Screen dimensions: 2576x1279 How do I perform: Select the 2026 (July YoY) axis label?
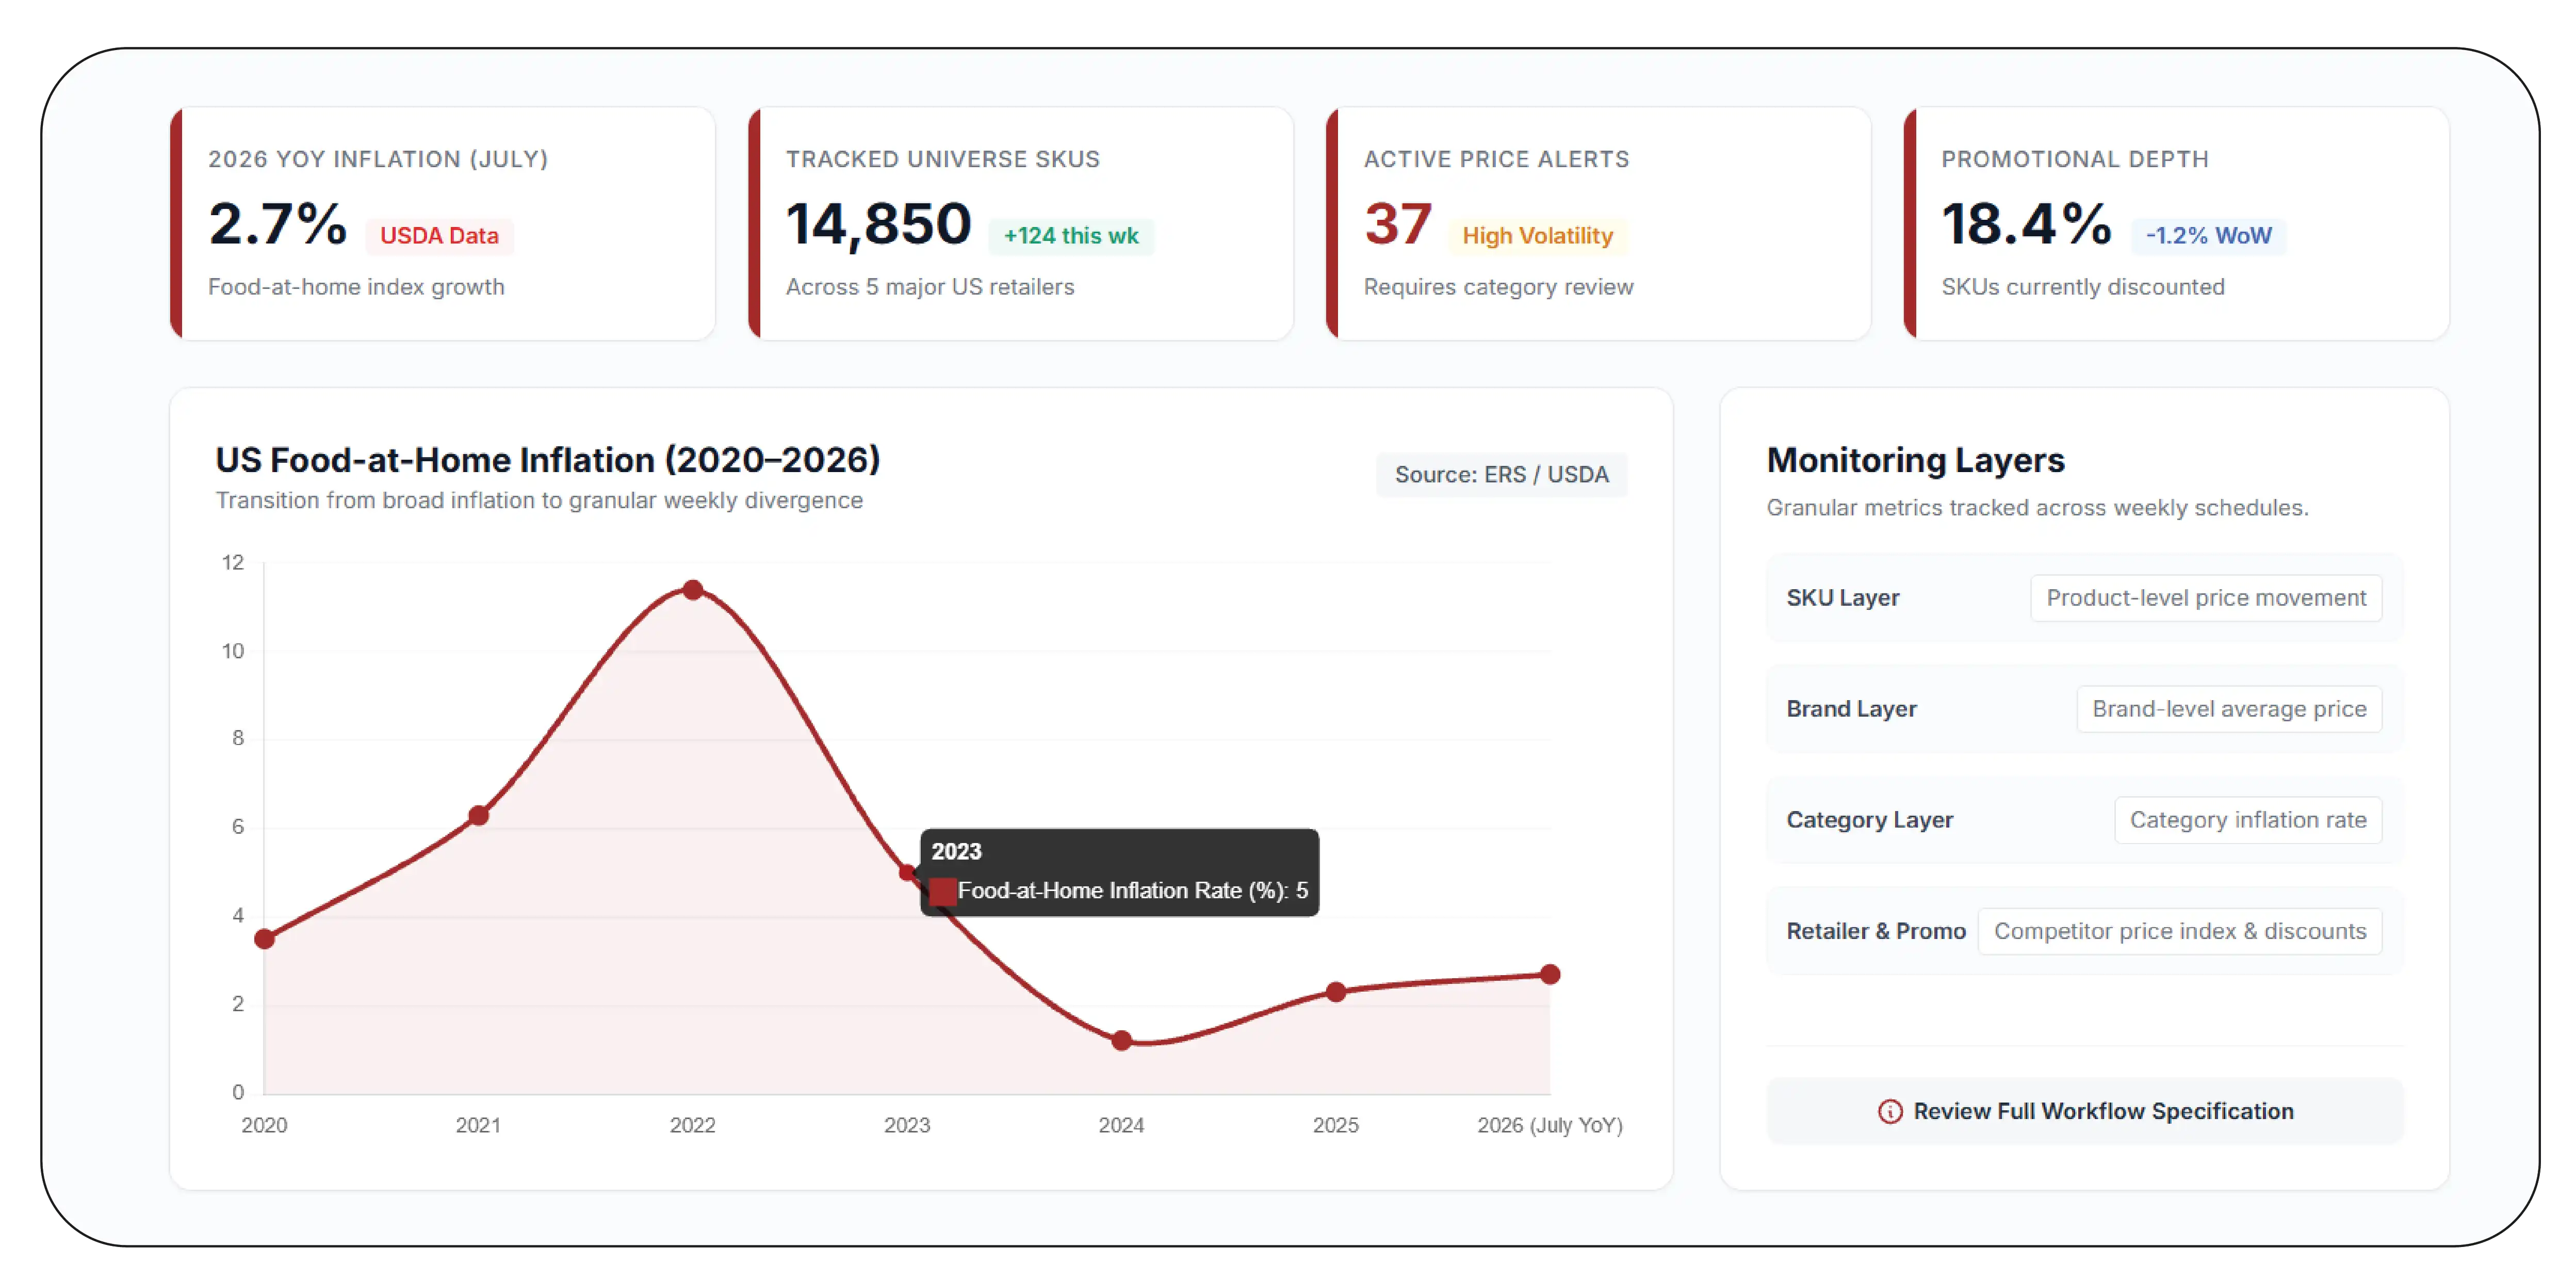1550,1125
